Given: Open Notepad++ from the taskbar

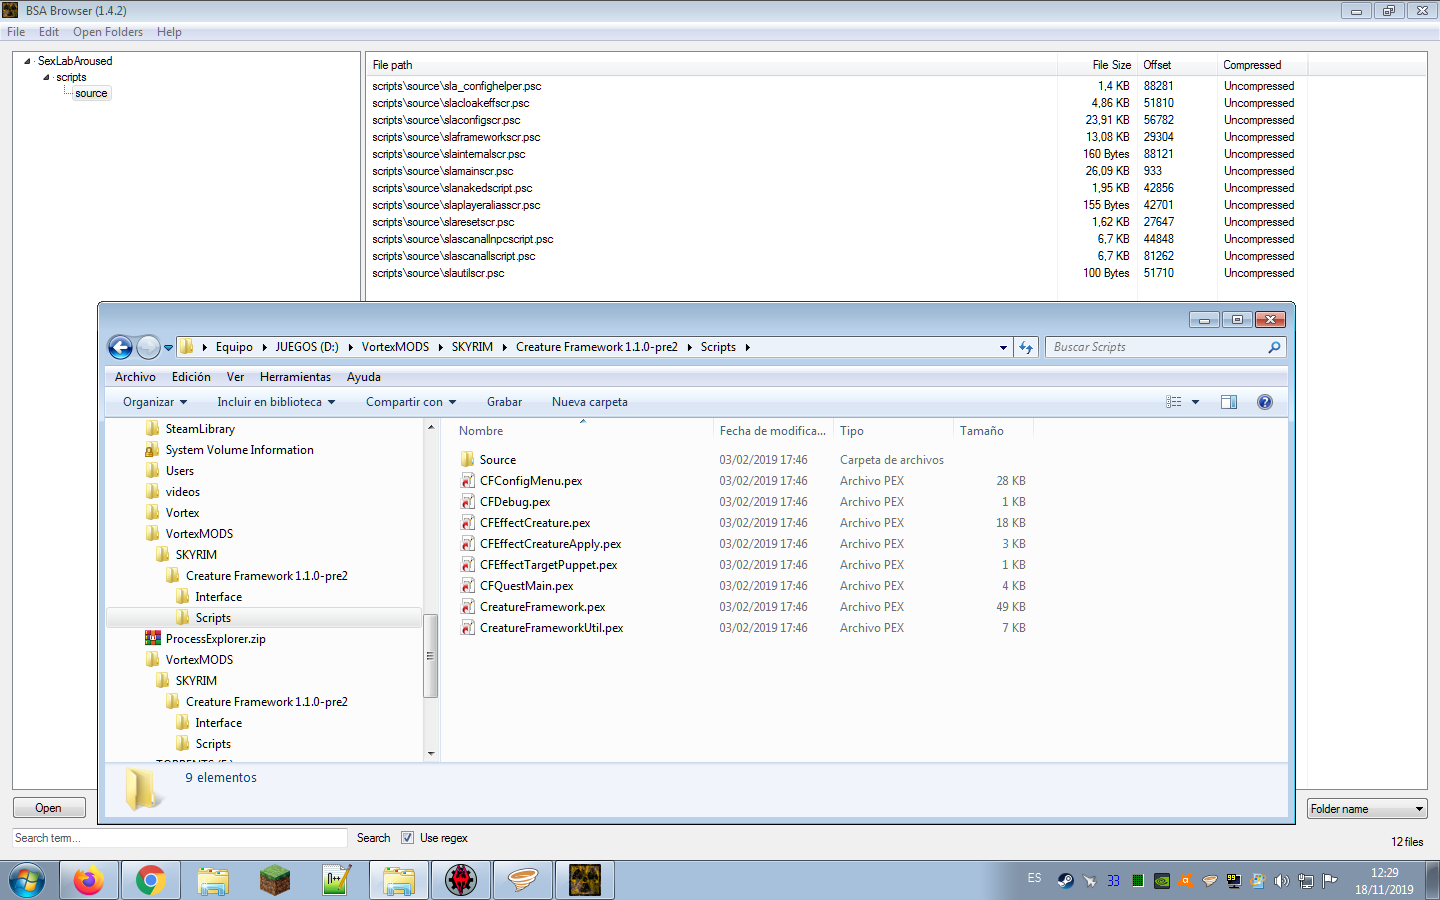Looking at the screenshot, I should pyautogui.click(x=337, y=880).
